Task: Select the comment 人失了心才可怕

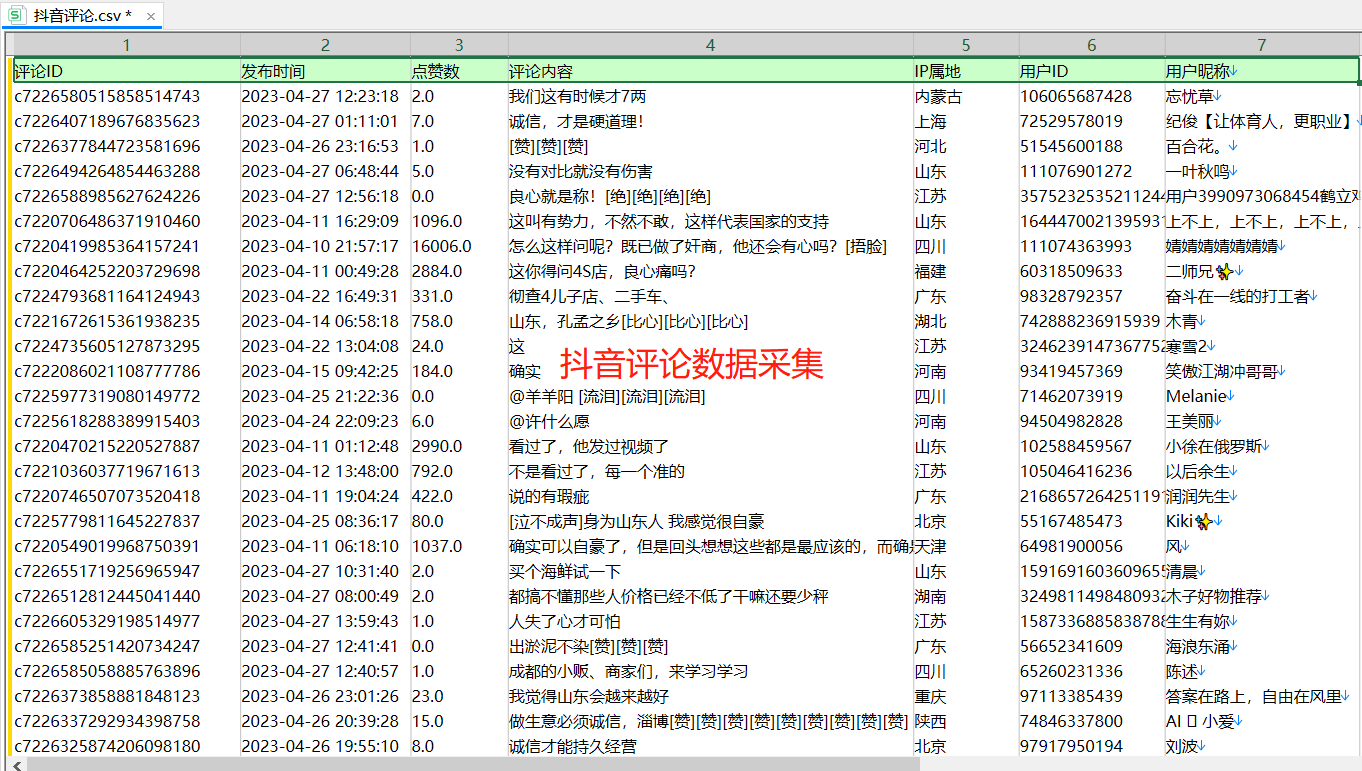Action: coord(565,621)
